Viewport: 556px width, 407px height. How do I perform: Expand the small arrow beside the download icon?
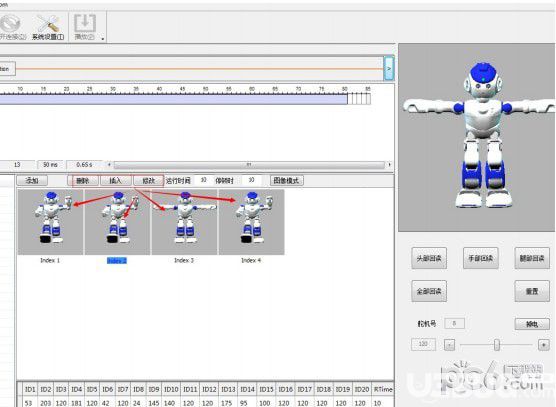(103, 39)
